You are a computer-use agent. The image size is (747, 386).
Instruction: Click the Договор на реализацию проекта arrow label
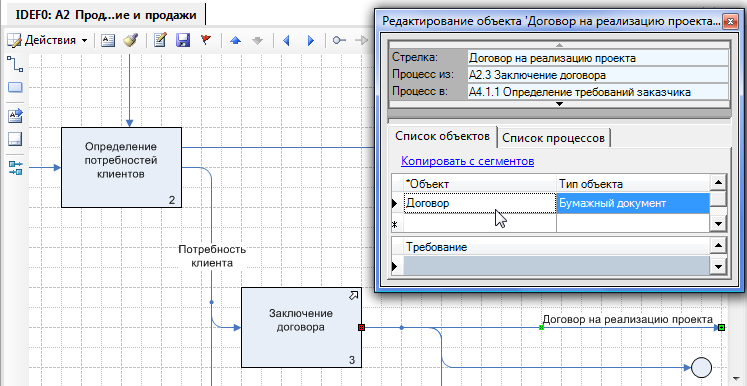tap(628, 319)
